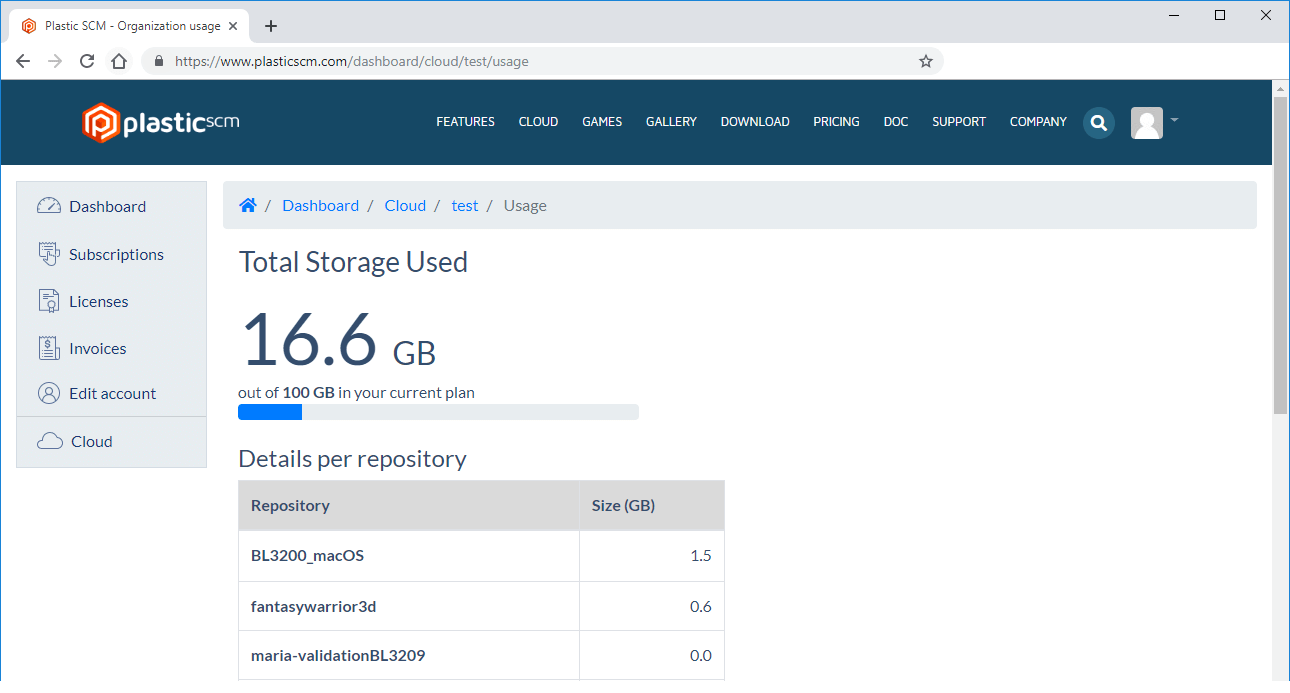
Task: Click the 0.0 size value
Action: click(x=701, y=655)
